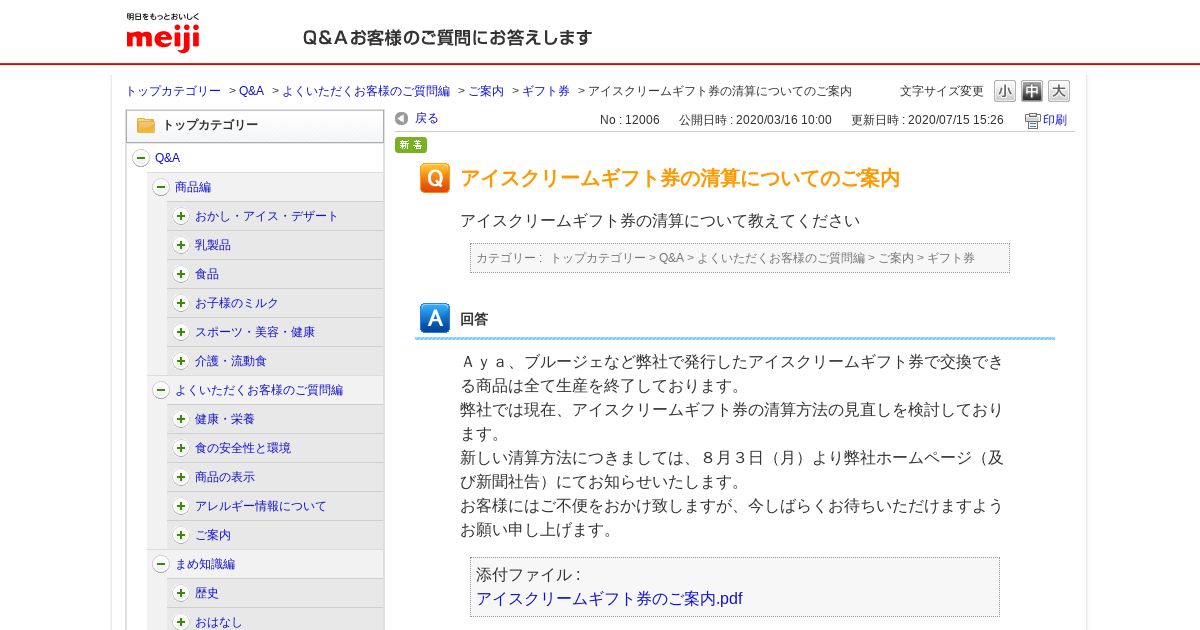Click the back arrow icon beside 戻る
The image size is (1200, 630).
click(x=402, y=119)
